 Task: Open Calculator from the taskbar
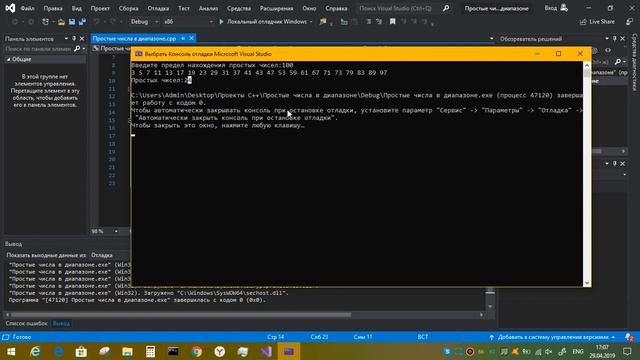click(150, 351)
